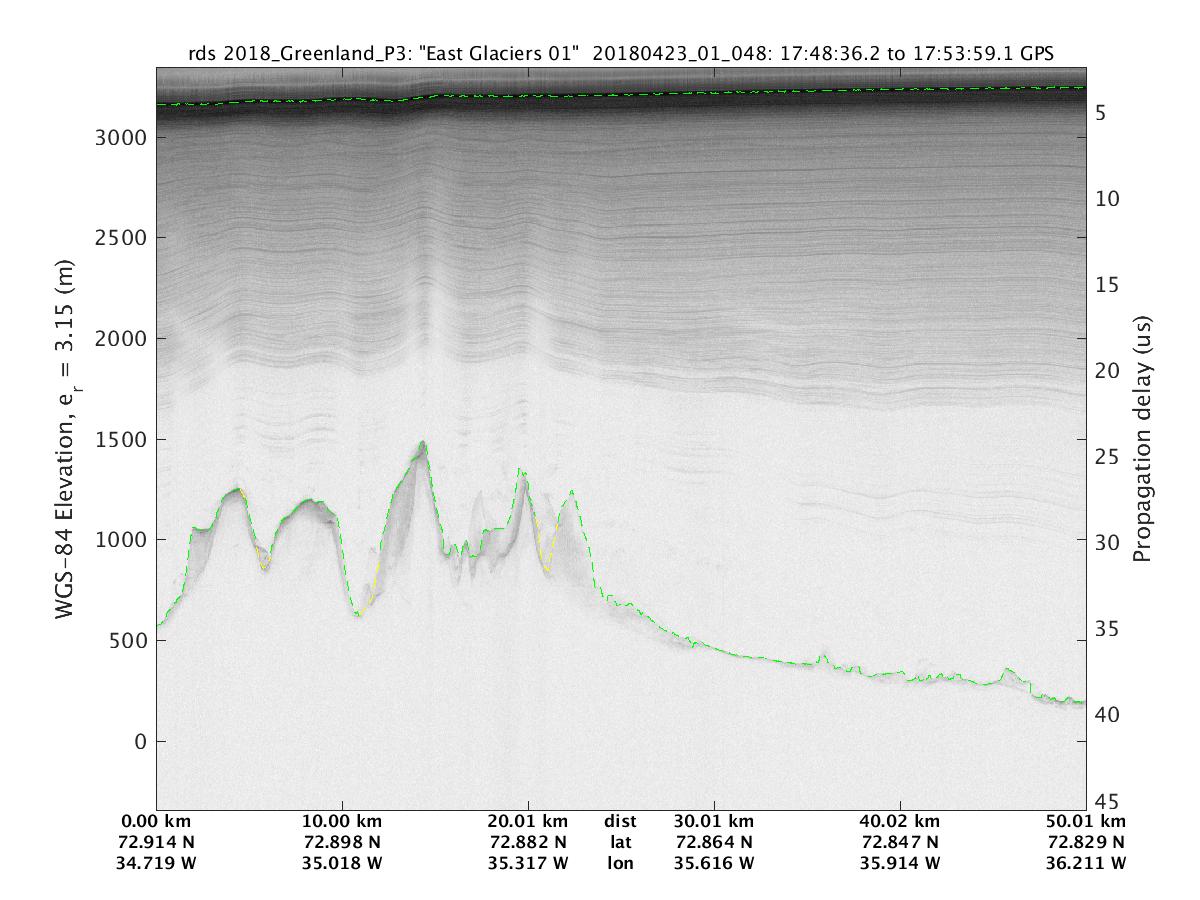Click the 72.864 N latitude label

click(x=714, y=843)
